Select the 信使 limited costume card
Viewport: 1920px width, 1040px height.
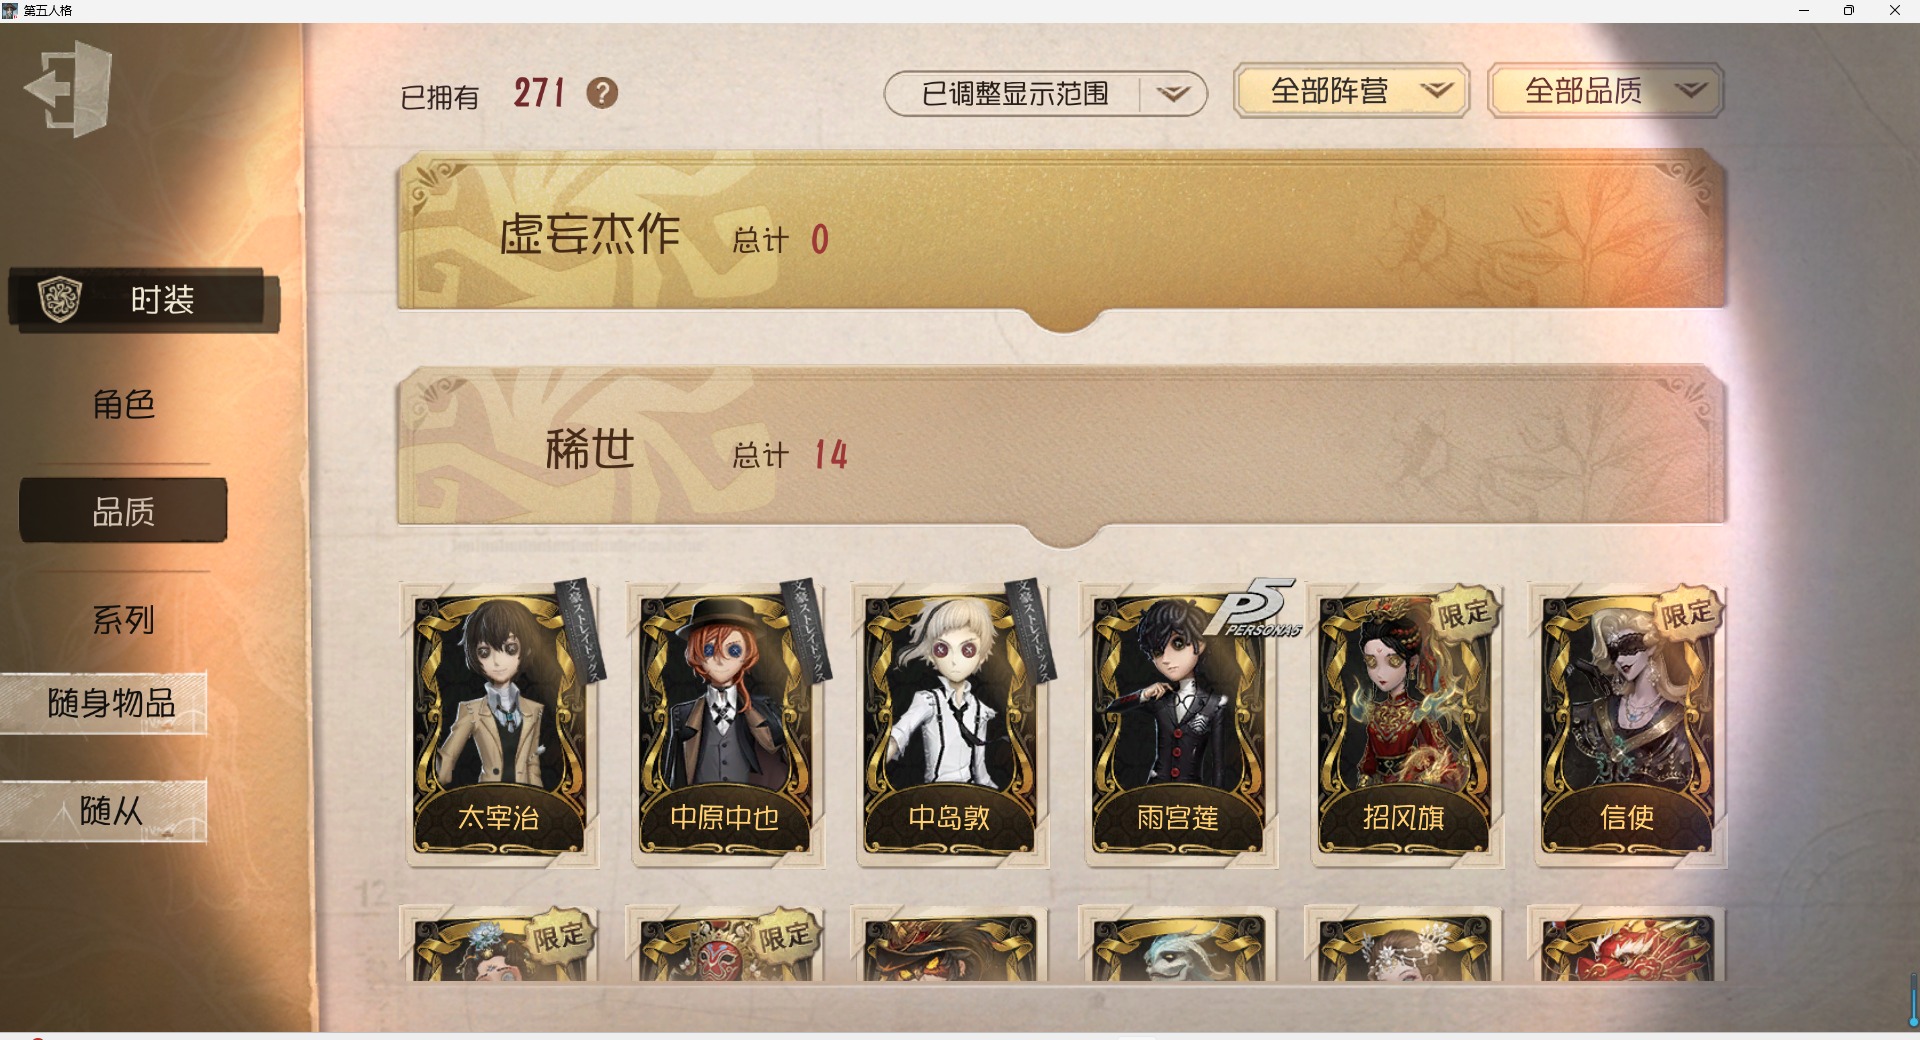click(1628, 725)
